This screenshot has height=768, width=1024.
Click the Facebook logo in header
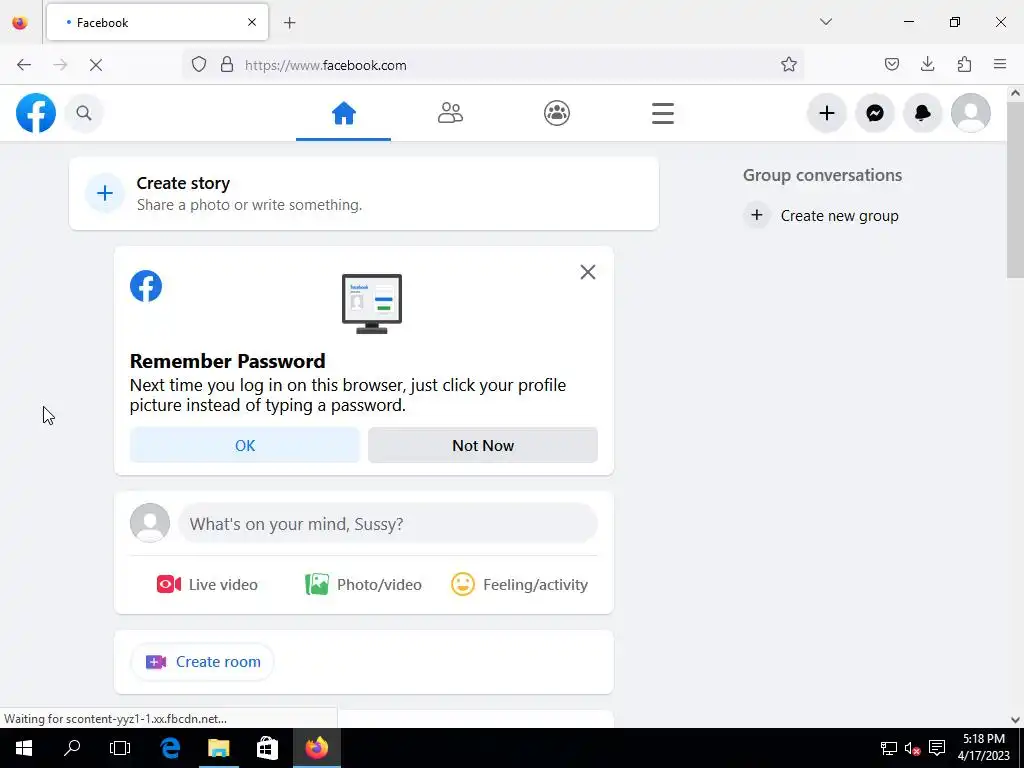36,113
